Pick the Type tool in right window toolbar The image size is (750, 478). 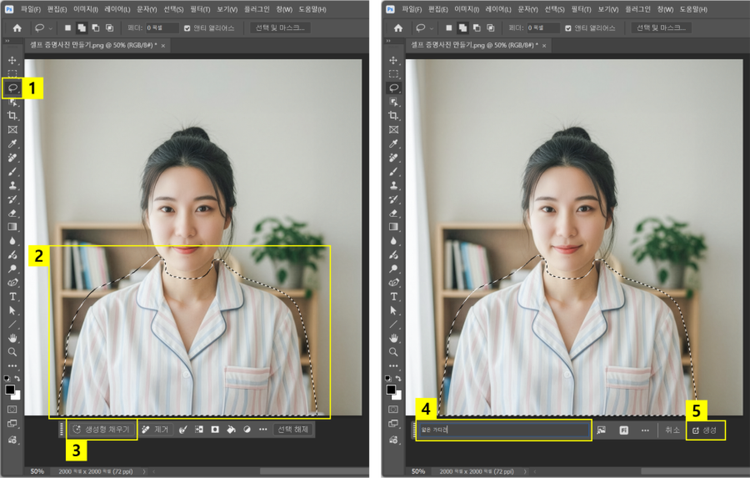point(394,296)
